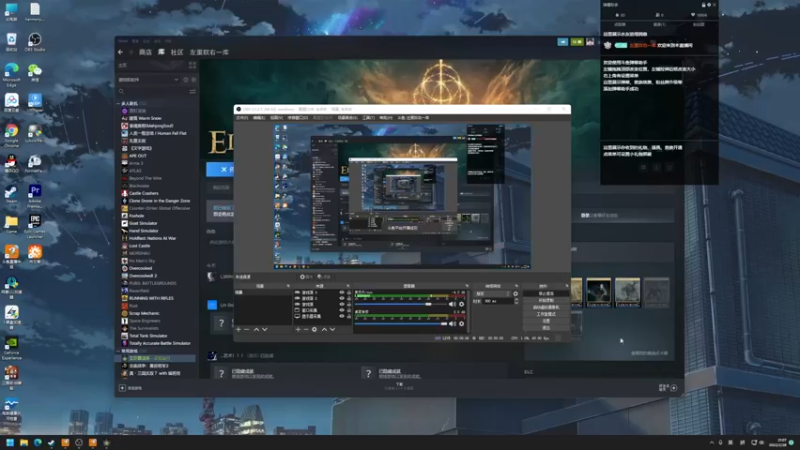This screenshot has height=450, width=800.
Task: Toggle visibility of 窗口采集 source
Action: (x=342, y=310)
